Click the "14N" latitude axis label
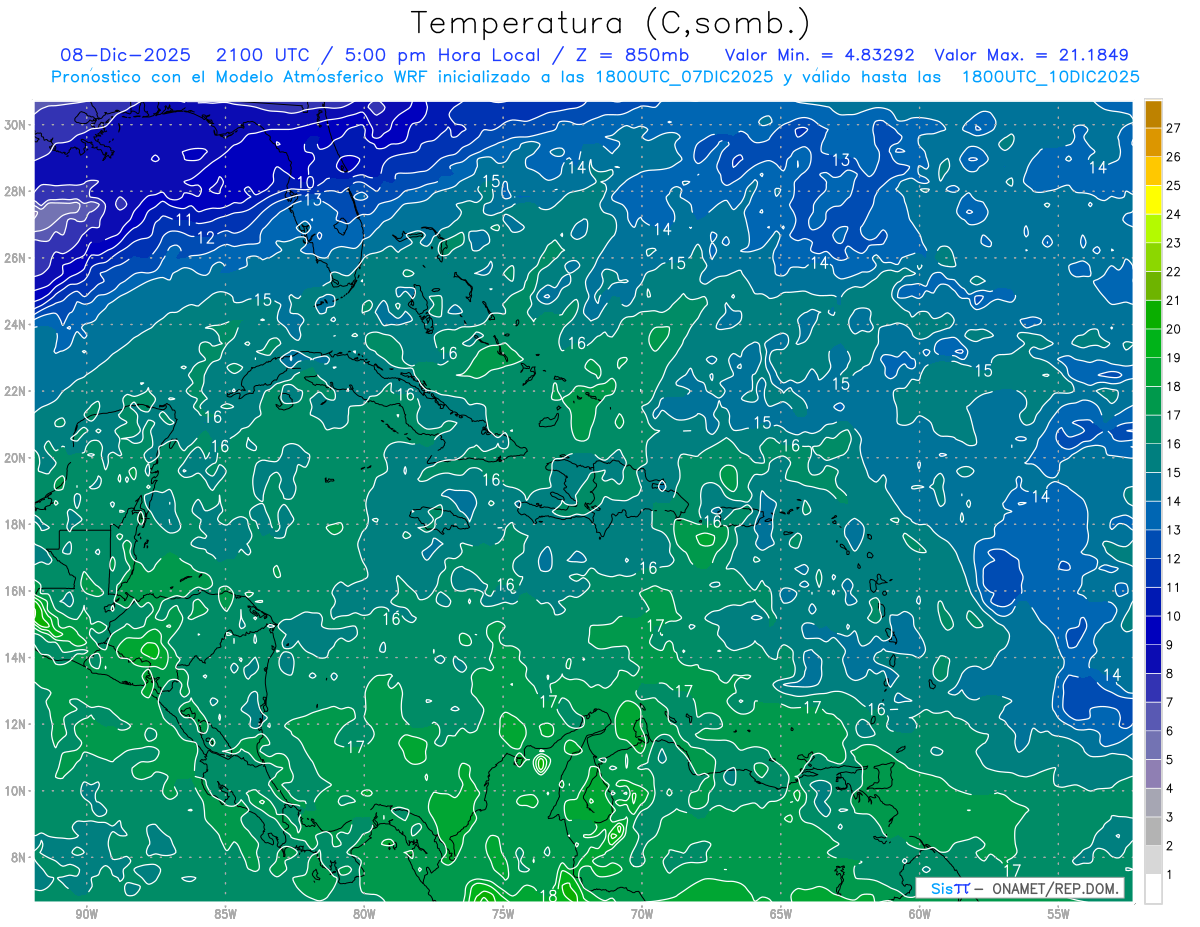The width and height of the screenshot is (1200, 927). pyautogui.click(x=16, y=657)
